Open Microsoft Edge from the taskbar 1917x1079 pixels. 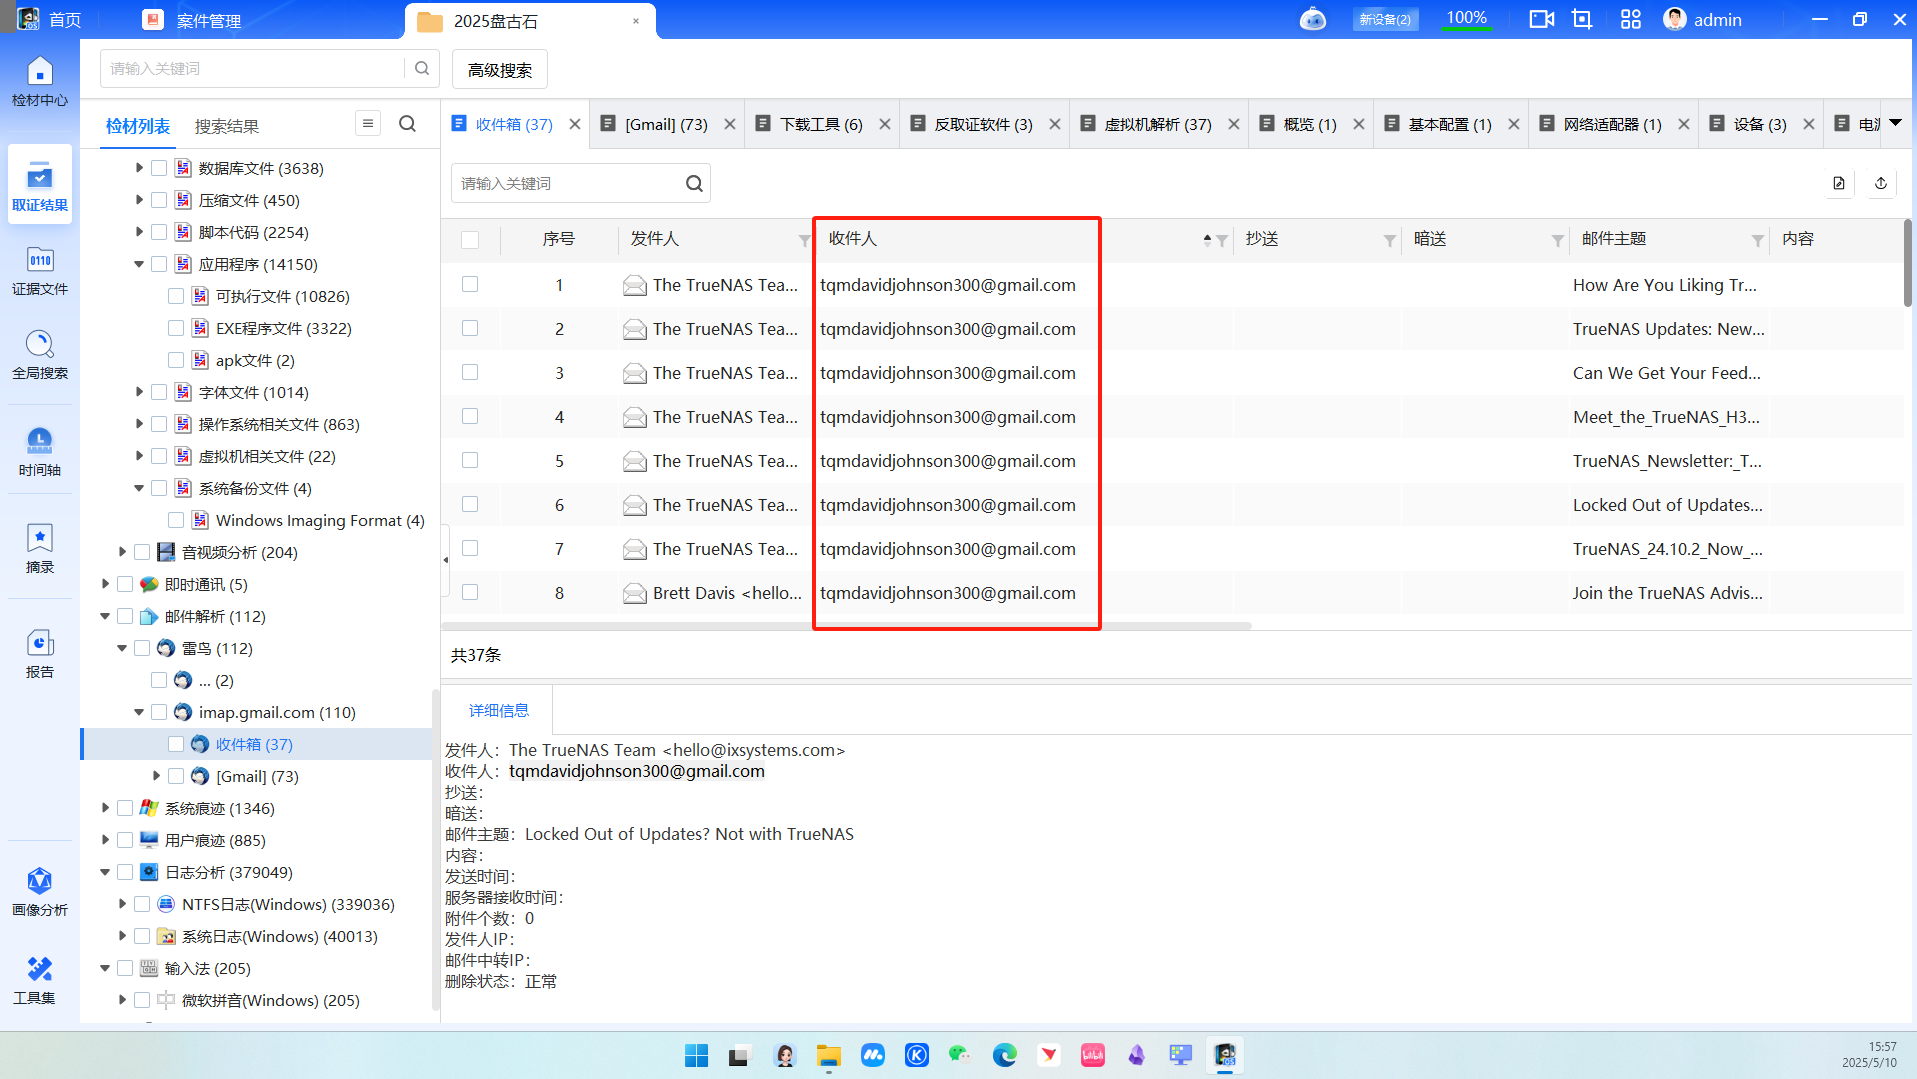pyautogui.click(x=1004, y=1055)
